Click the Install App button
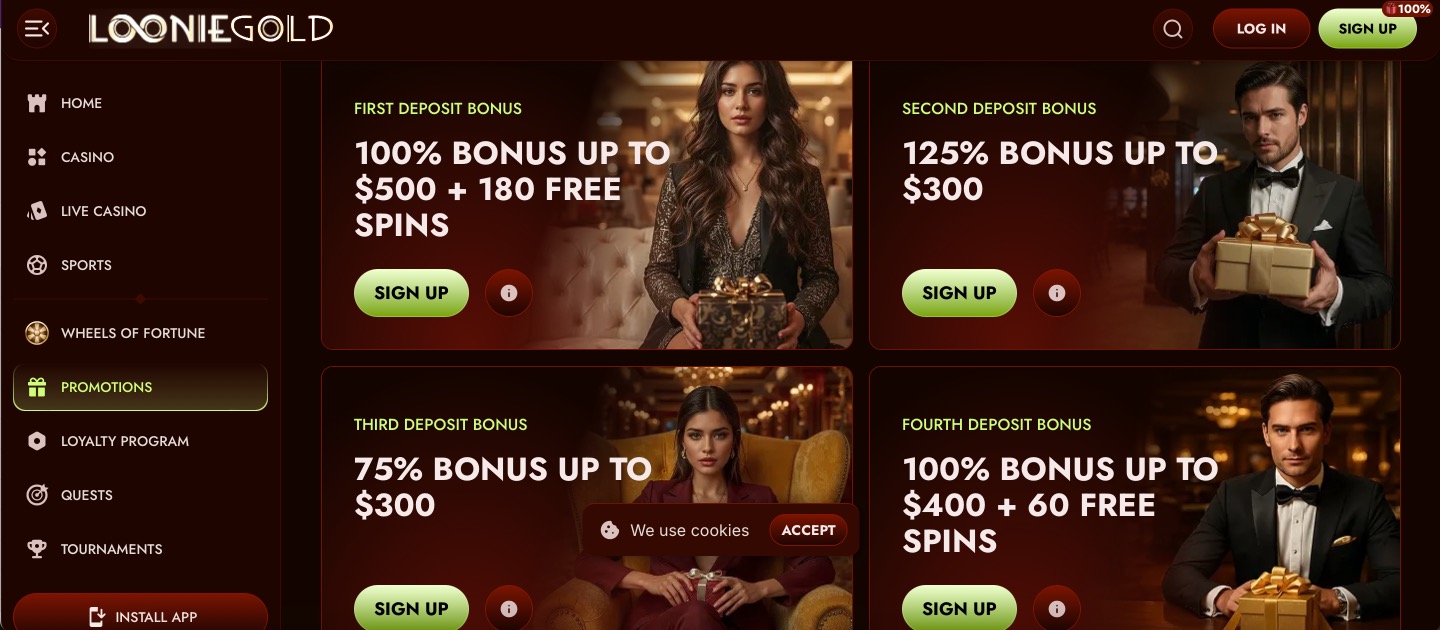This screenshot has width=1440, height=630. click(x=140, y=614)
